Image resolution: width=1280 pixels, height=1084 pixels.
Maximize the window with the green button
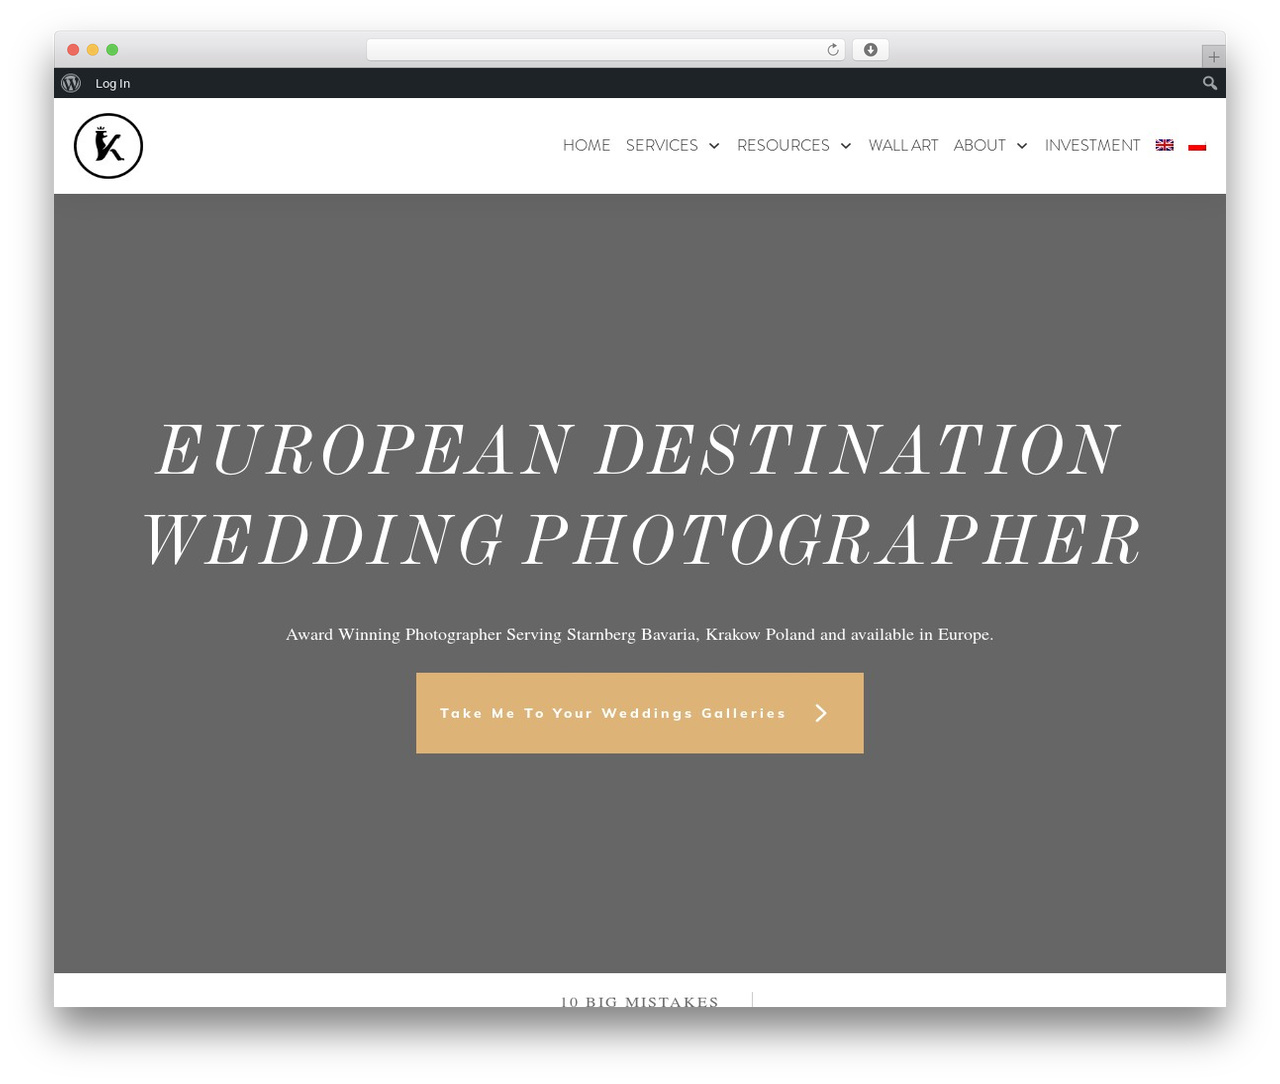coord(112,50)
